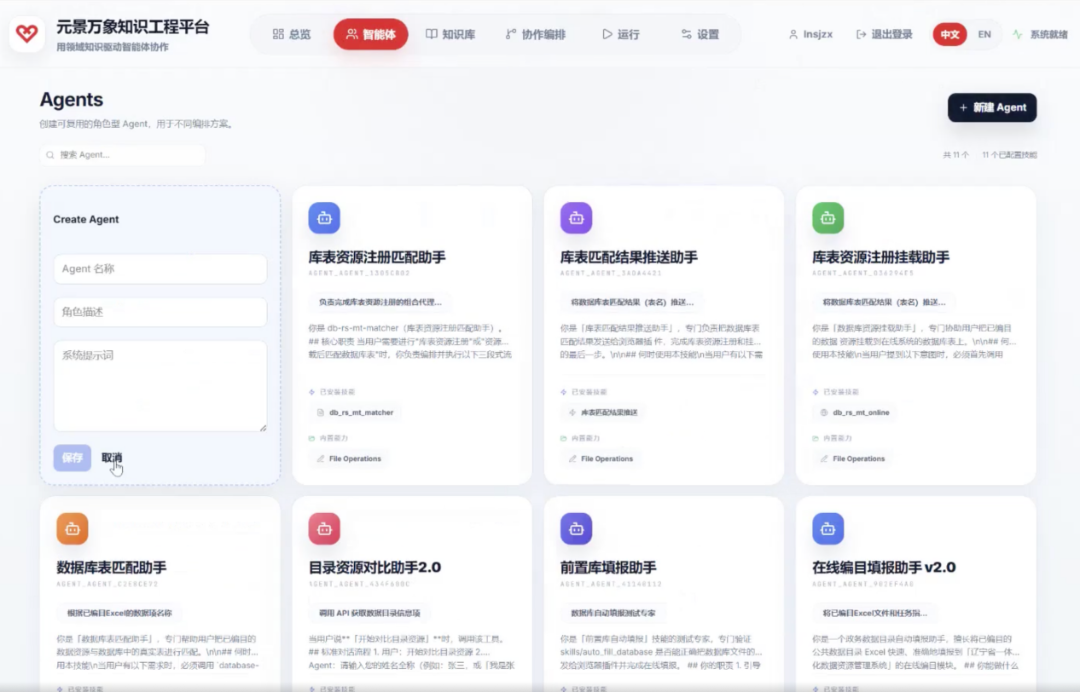The image size is (1080, 692).
Task: Click the Create Agent panel heading
Action: click(86, 220)
